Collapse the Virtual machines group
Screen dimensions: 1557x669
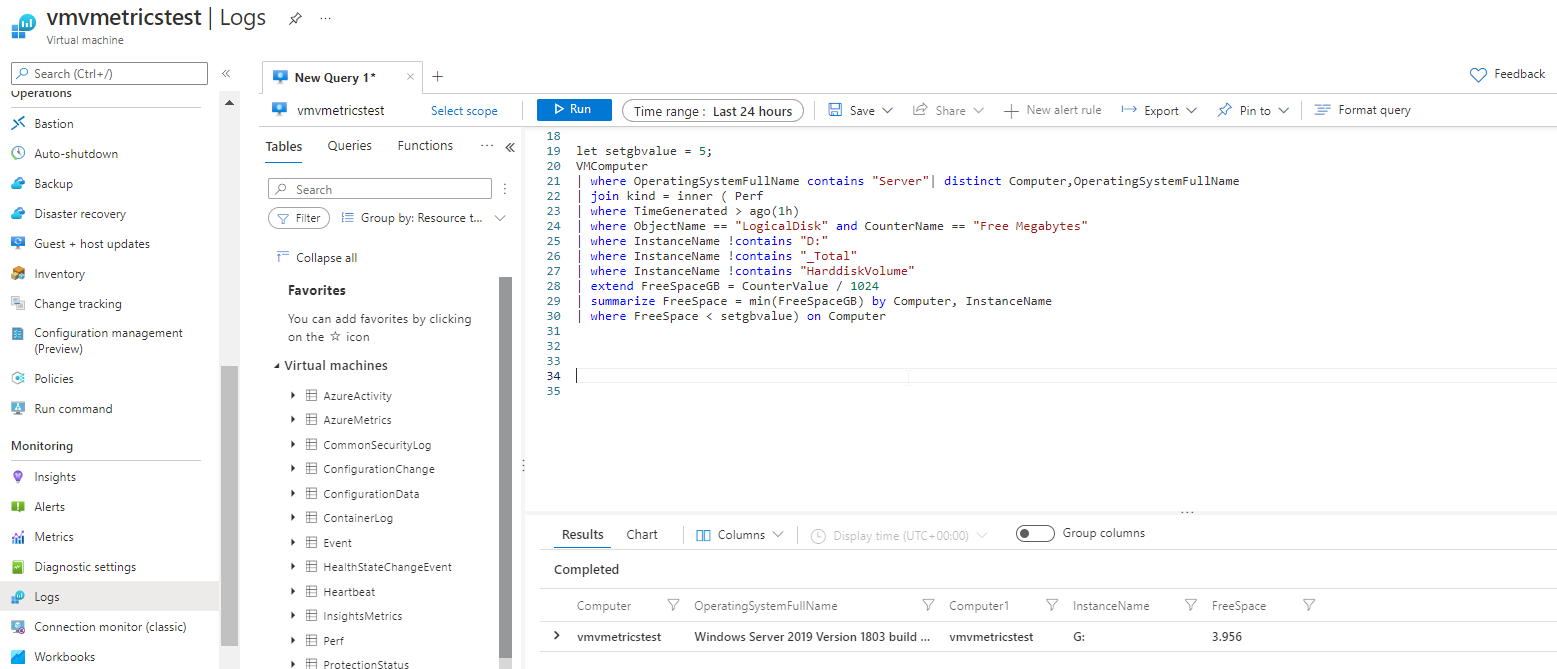point(277,366)
